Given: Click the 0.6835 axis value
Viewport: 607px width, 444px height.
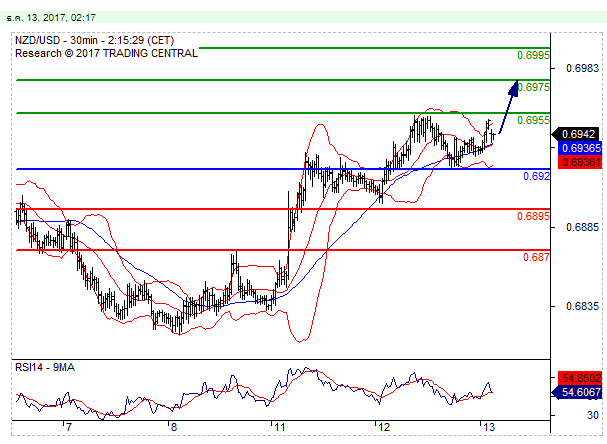Looking at the screenshot, I should [x=582, y=306].
